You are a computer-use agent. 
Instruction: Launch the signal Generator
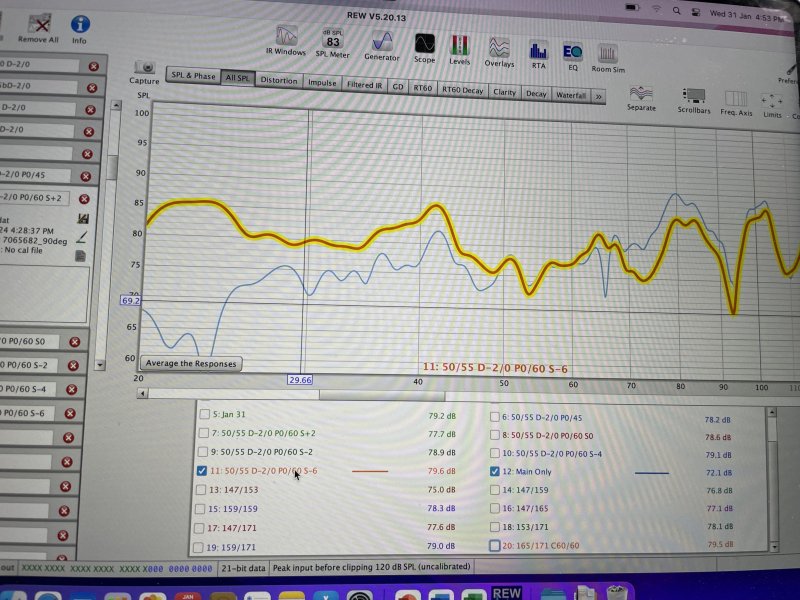coord(381,43)
